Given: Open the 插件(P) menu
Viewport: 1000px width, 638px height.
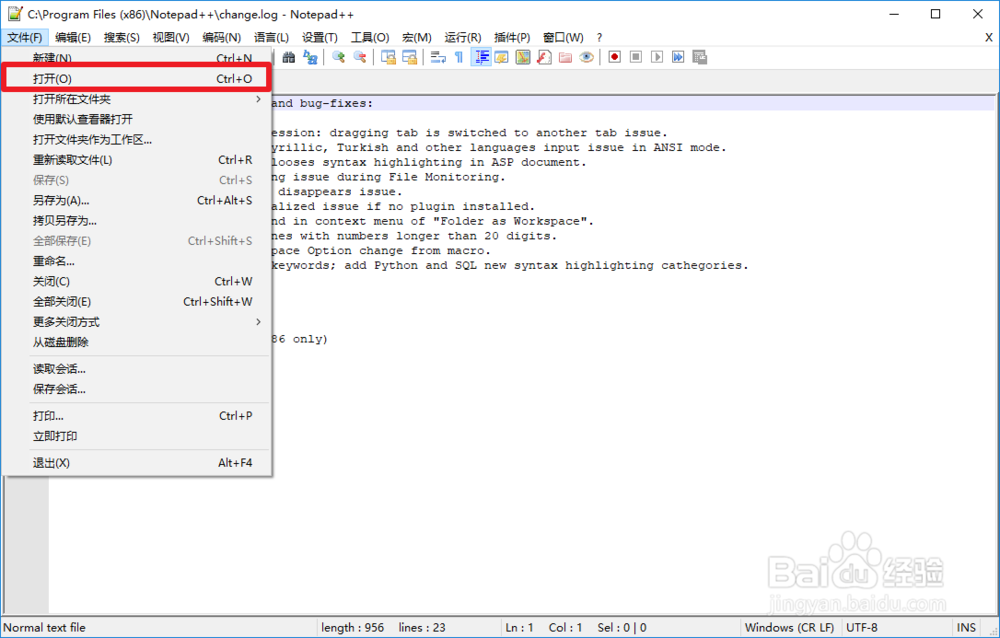Looking at the screenshot, I should (512, 38).
